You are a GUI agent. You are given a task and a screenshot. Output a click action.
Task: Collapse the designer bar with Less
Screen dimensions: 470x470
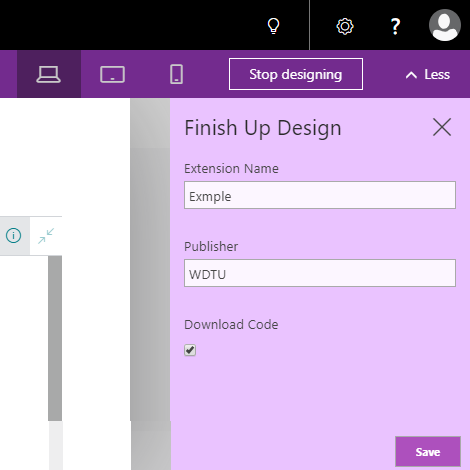coord(428,74)
